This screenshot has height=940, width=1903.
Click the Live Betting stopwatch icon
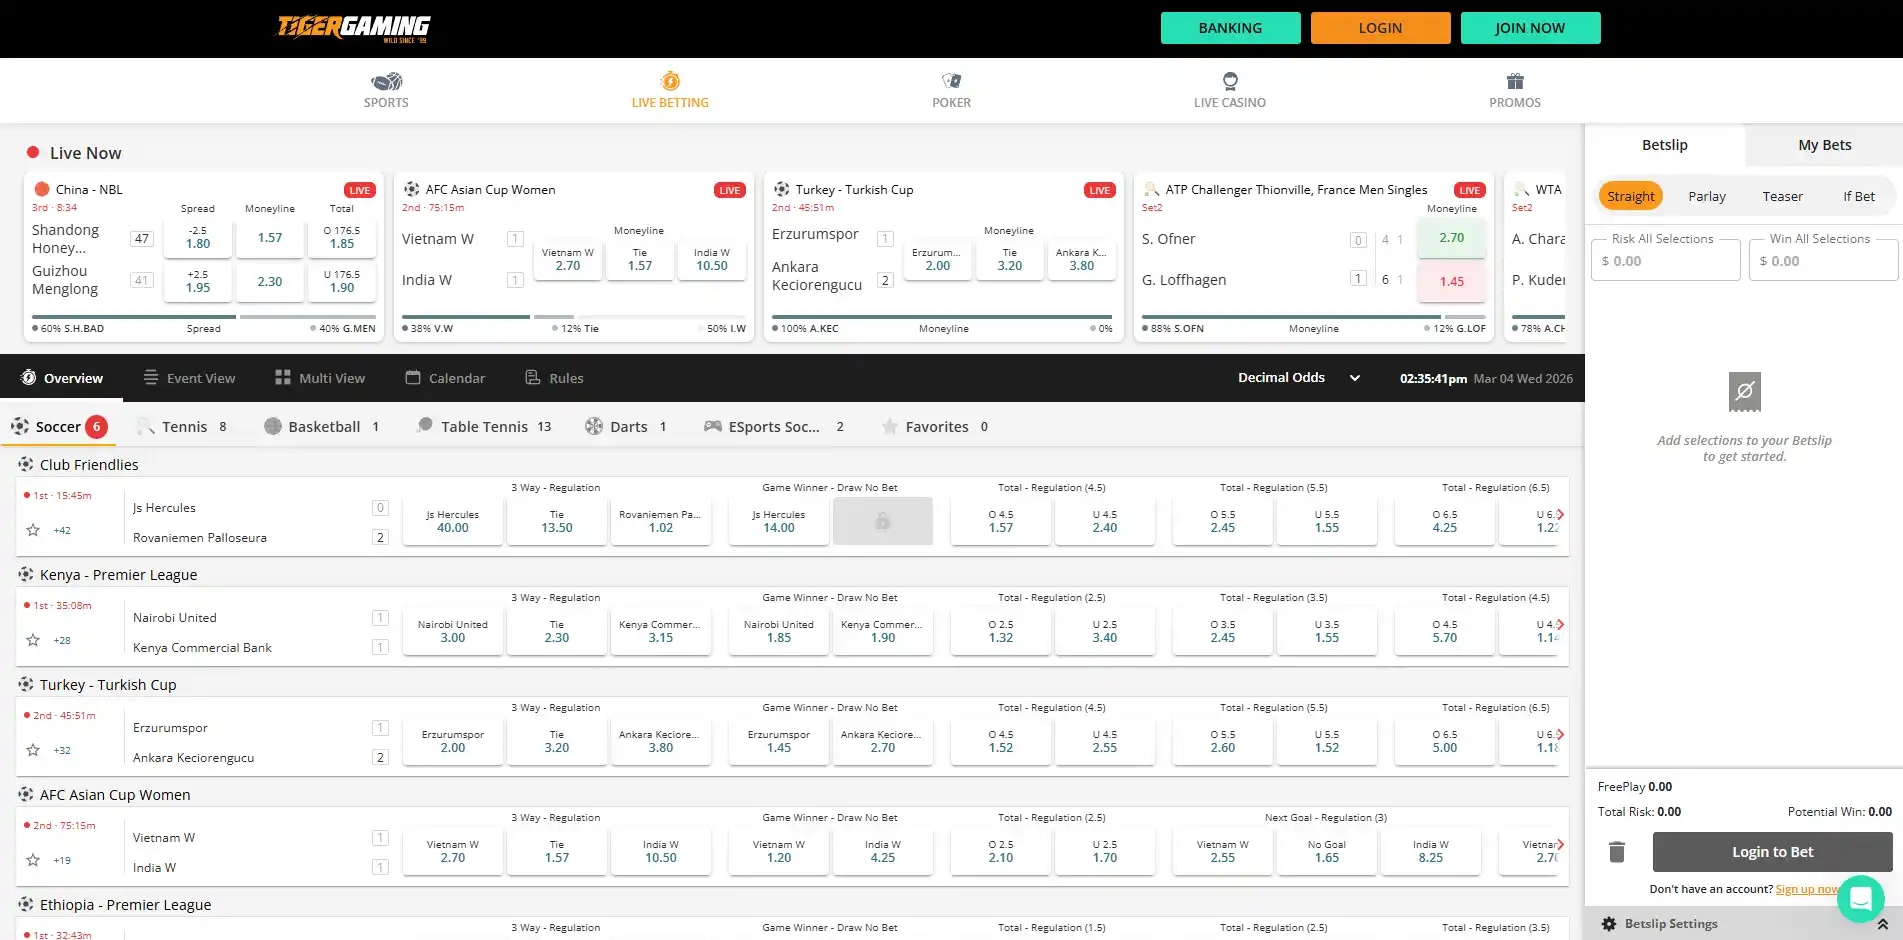point(670,81)
